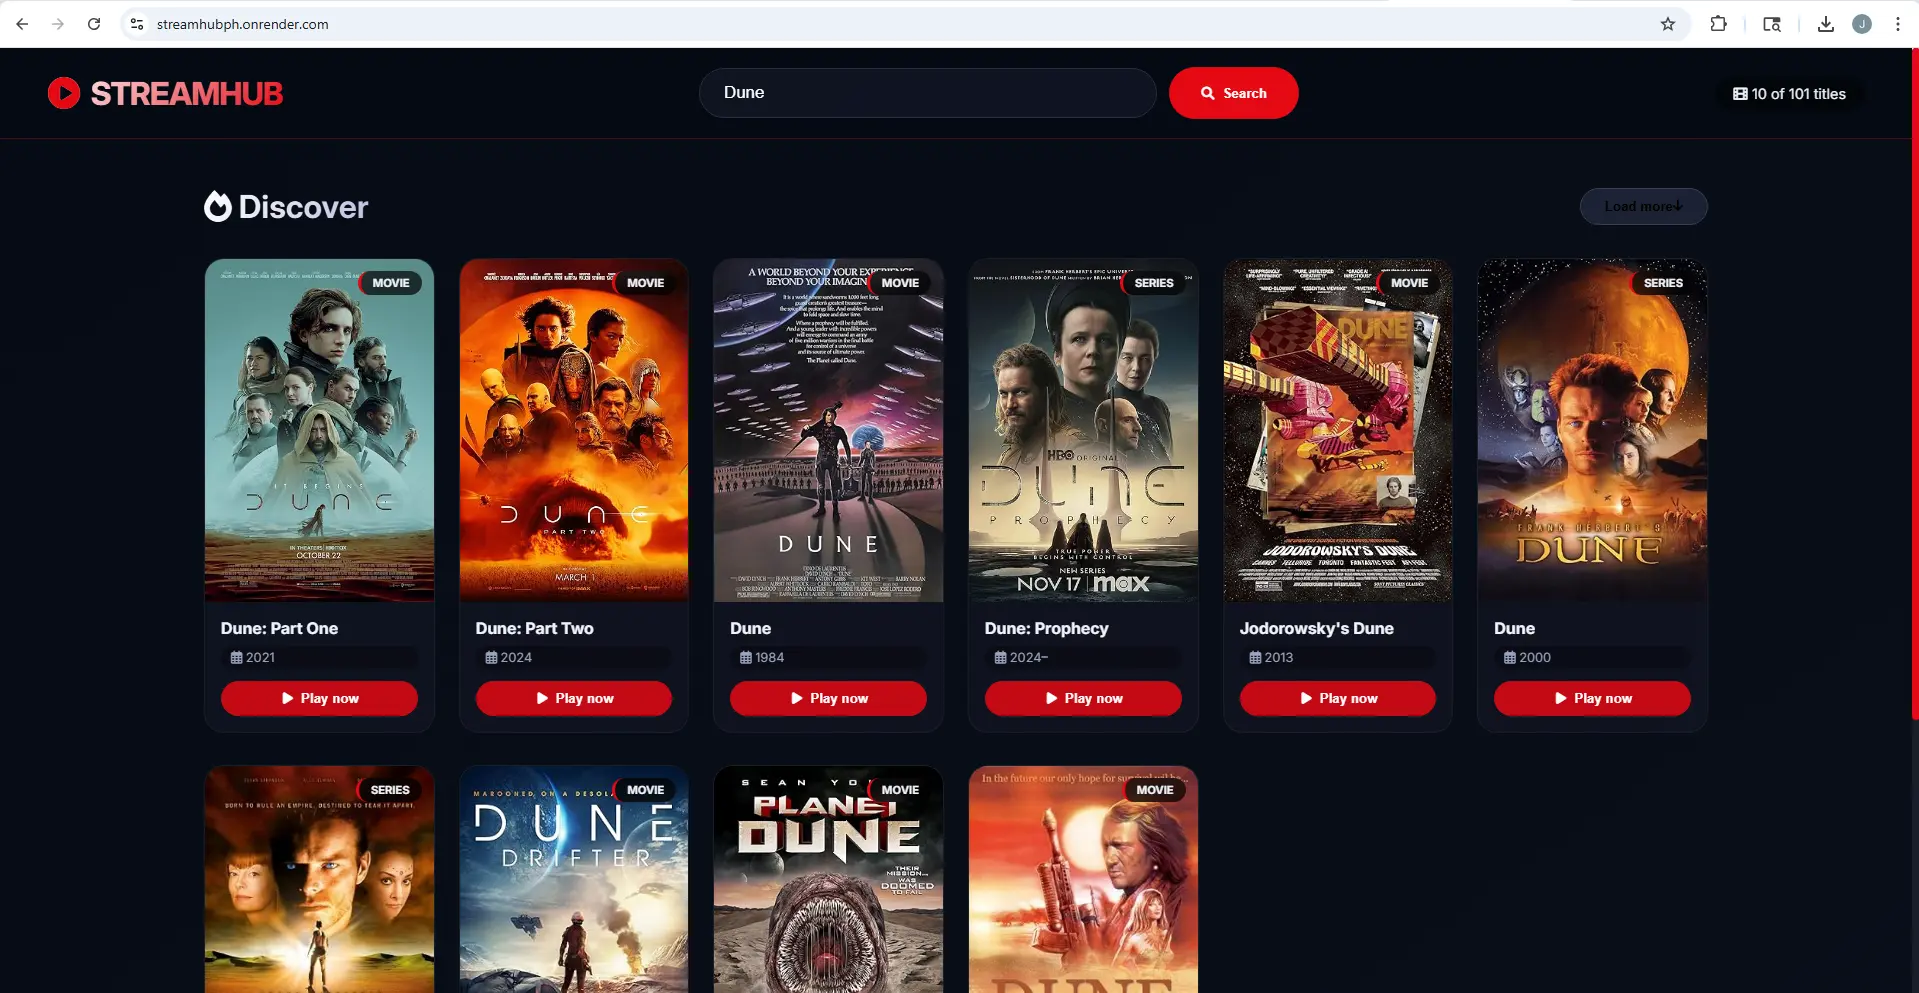Click SERIES badge on Dune 2000 poster
This screenshot has width=1919, height=993.
(1663, 283)
